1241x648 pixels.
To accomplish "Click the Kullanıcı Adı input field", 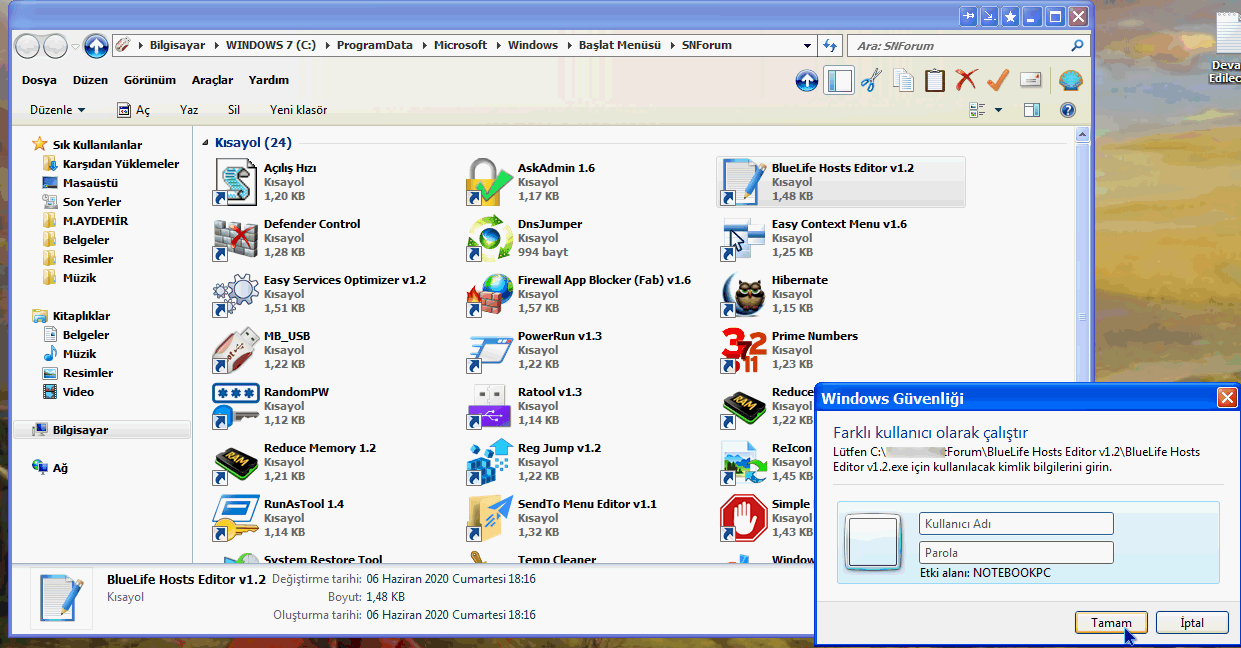I will coord(1016,523).
